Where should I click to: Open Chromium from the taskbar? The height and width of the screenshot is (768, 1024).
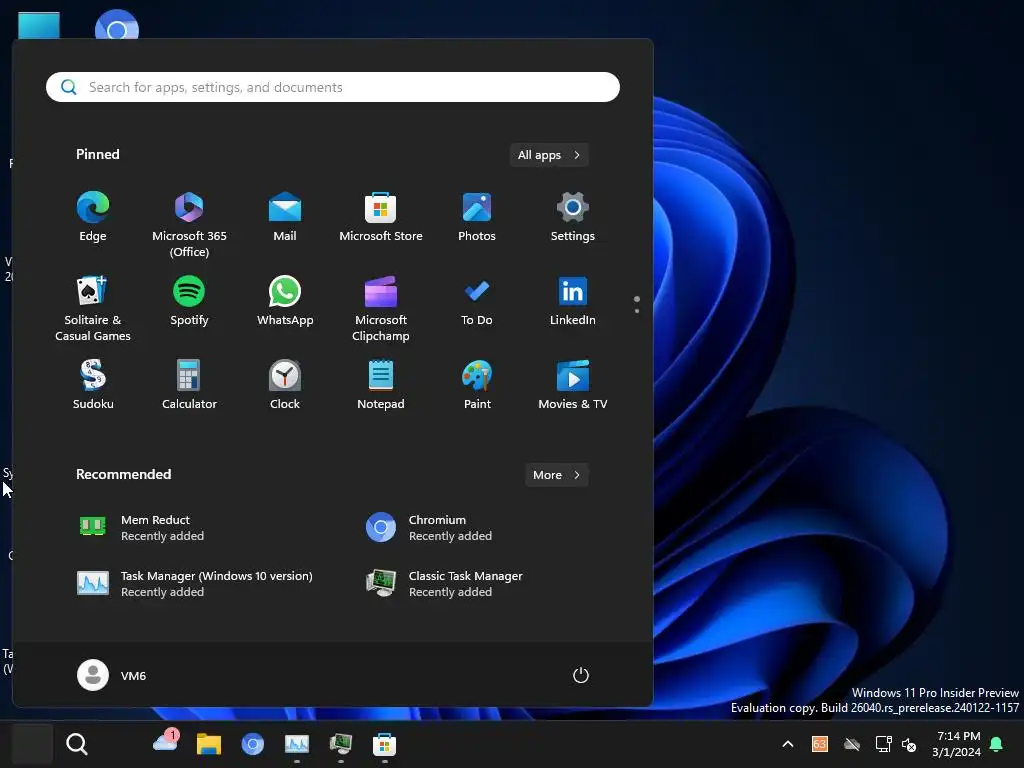click(x=253, y=744)
